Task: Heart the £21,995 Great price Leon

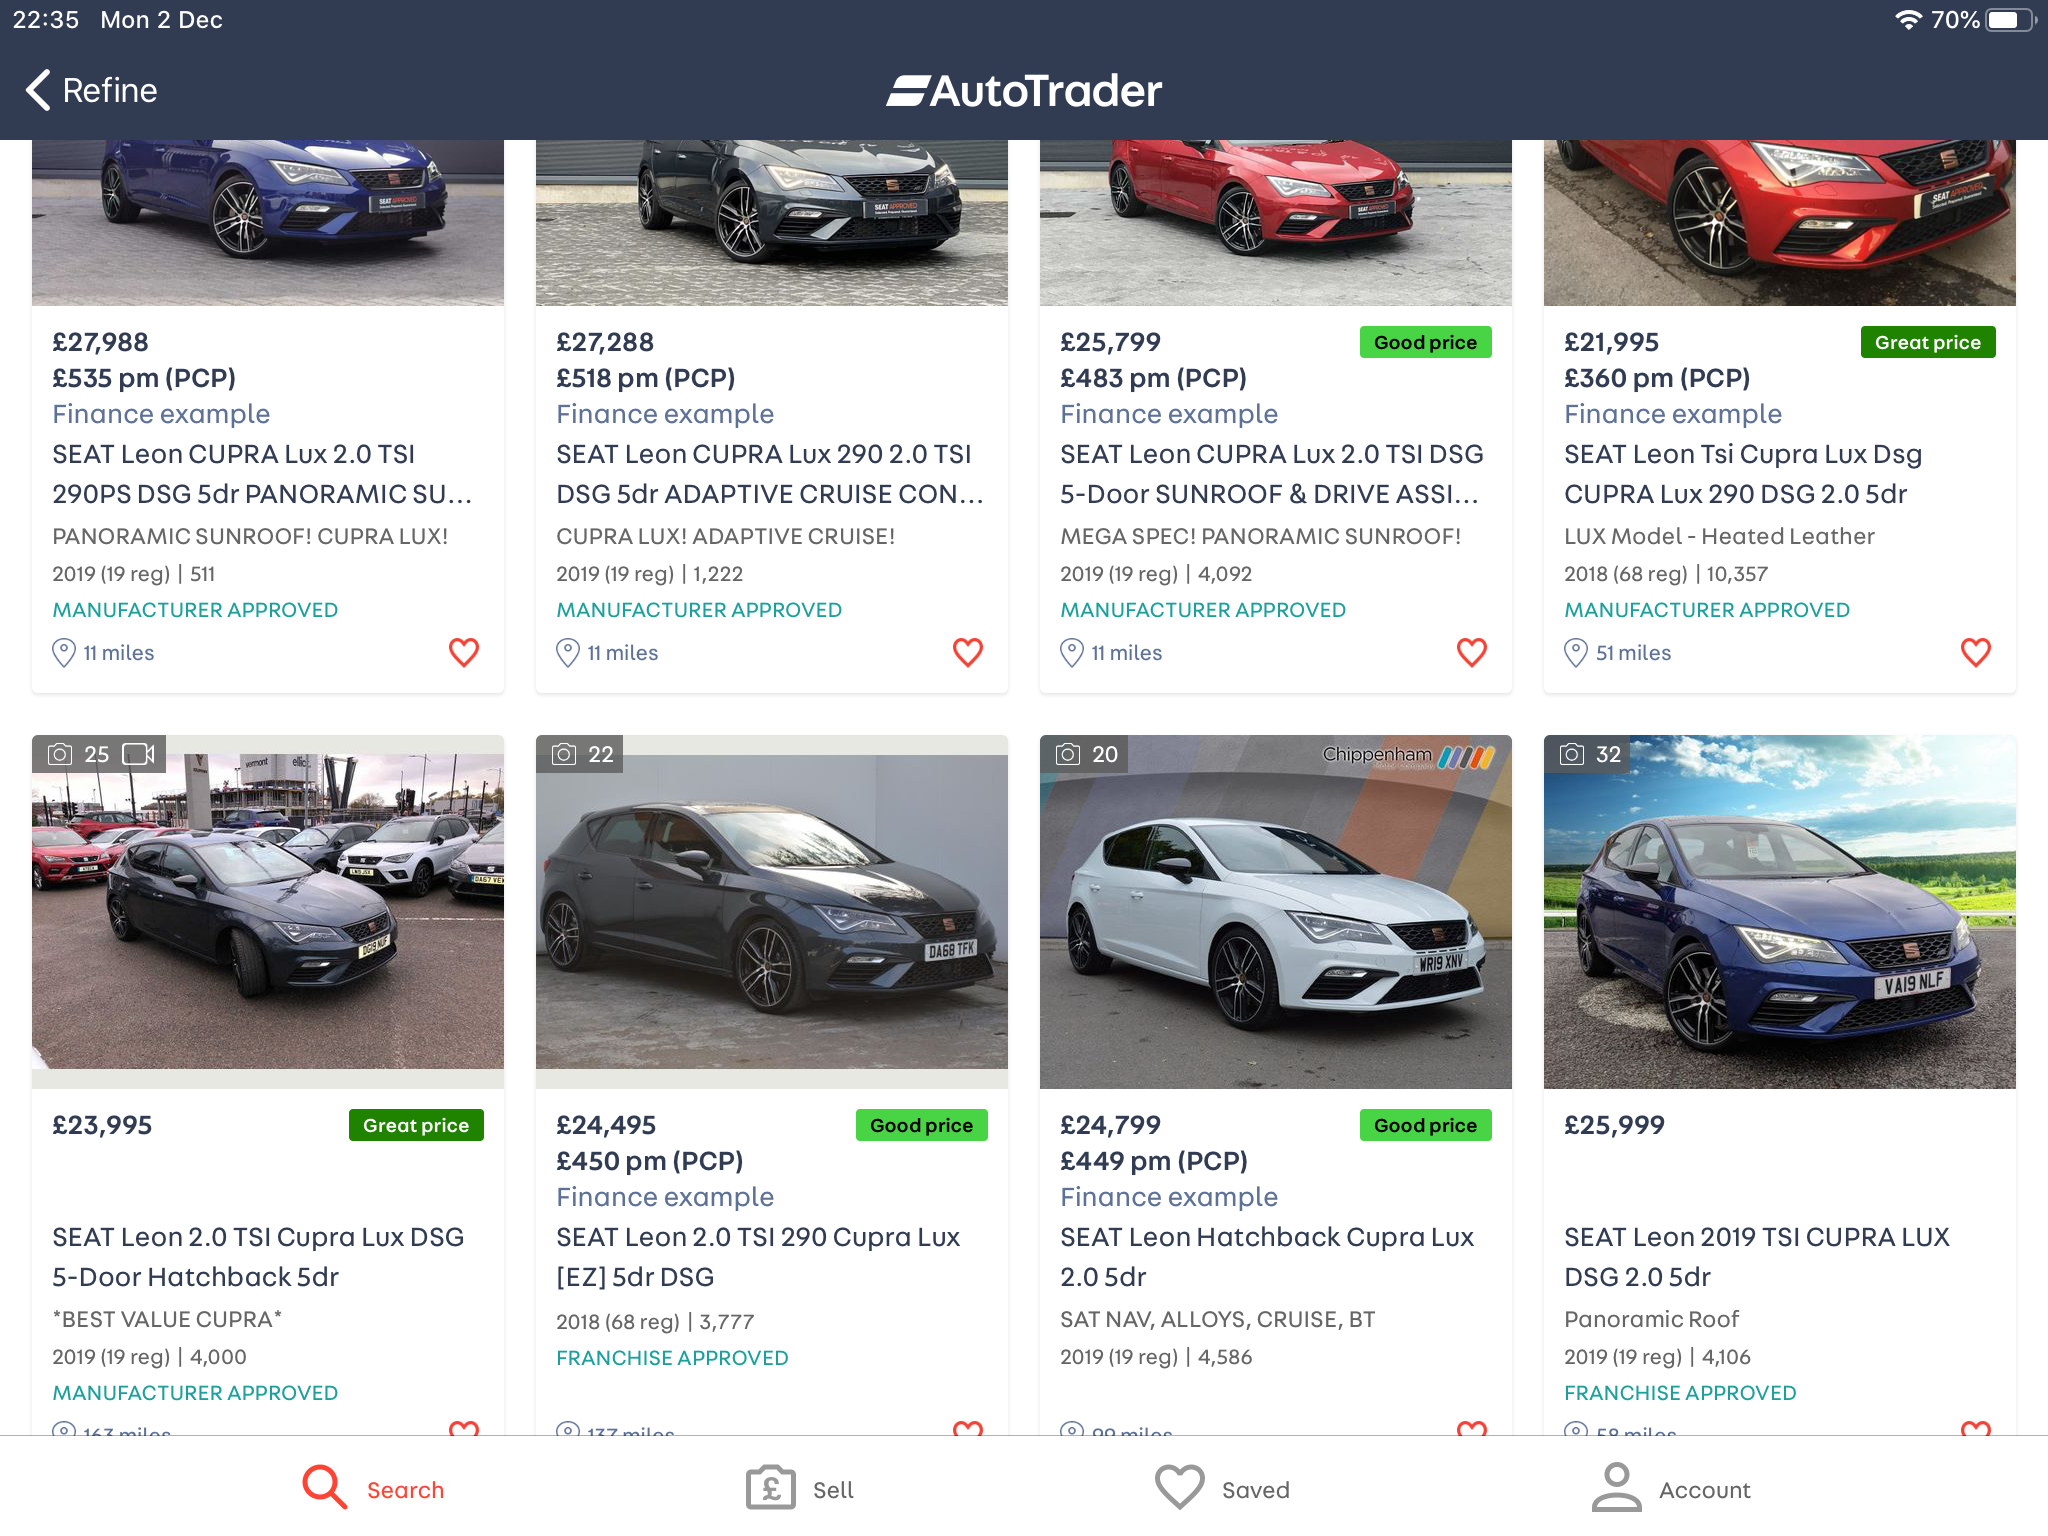Action: [x=1976, y=652]
